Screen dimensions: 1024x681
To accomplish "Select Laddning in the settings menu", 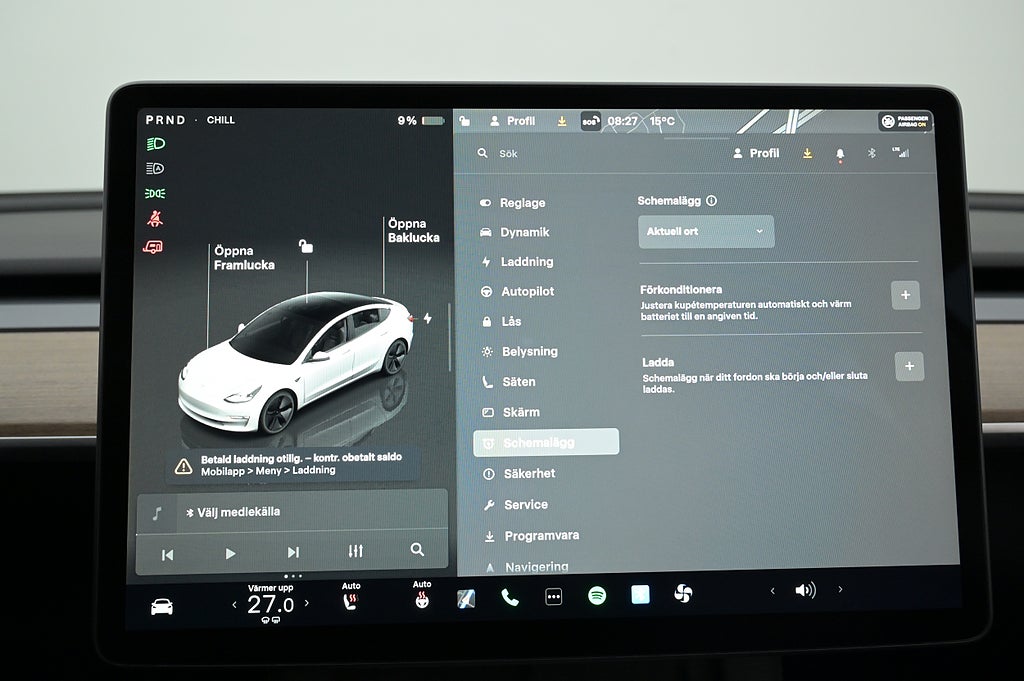I will coord(526,262).
